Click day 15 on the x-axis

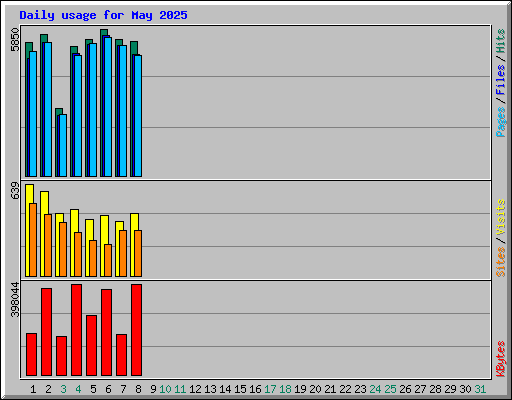(x=240, y=389)
